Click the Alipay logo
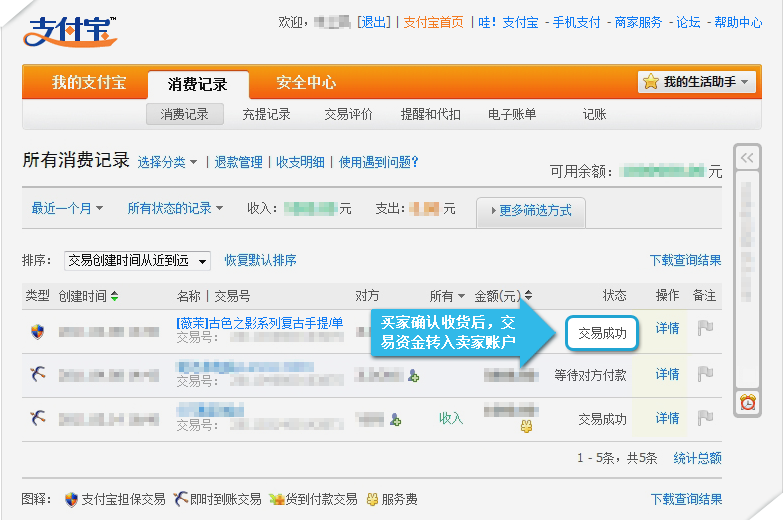 [70, 32]
